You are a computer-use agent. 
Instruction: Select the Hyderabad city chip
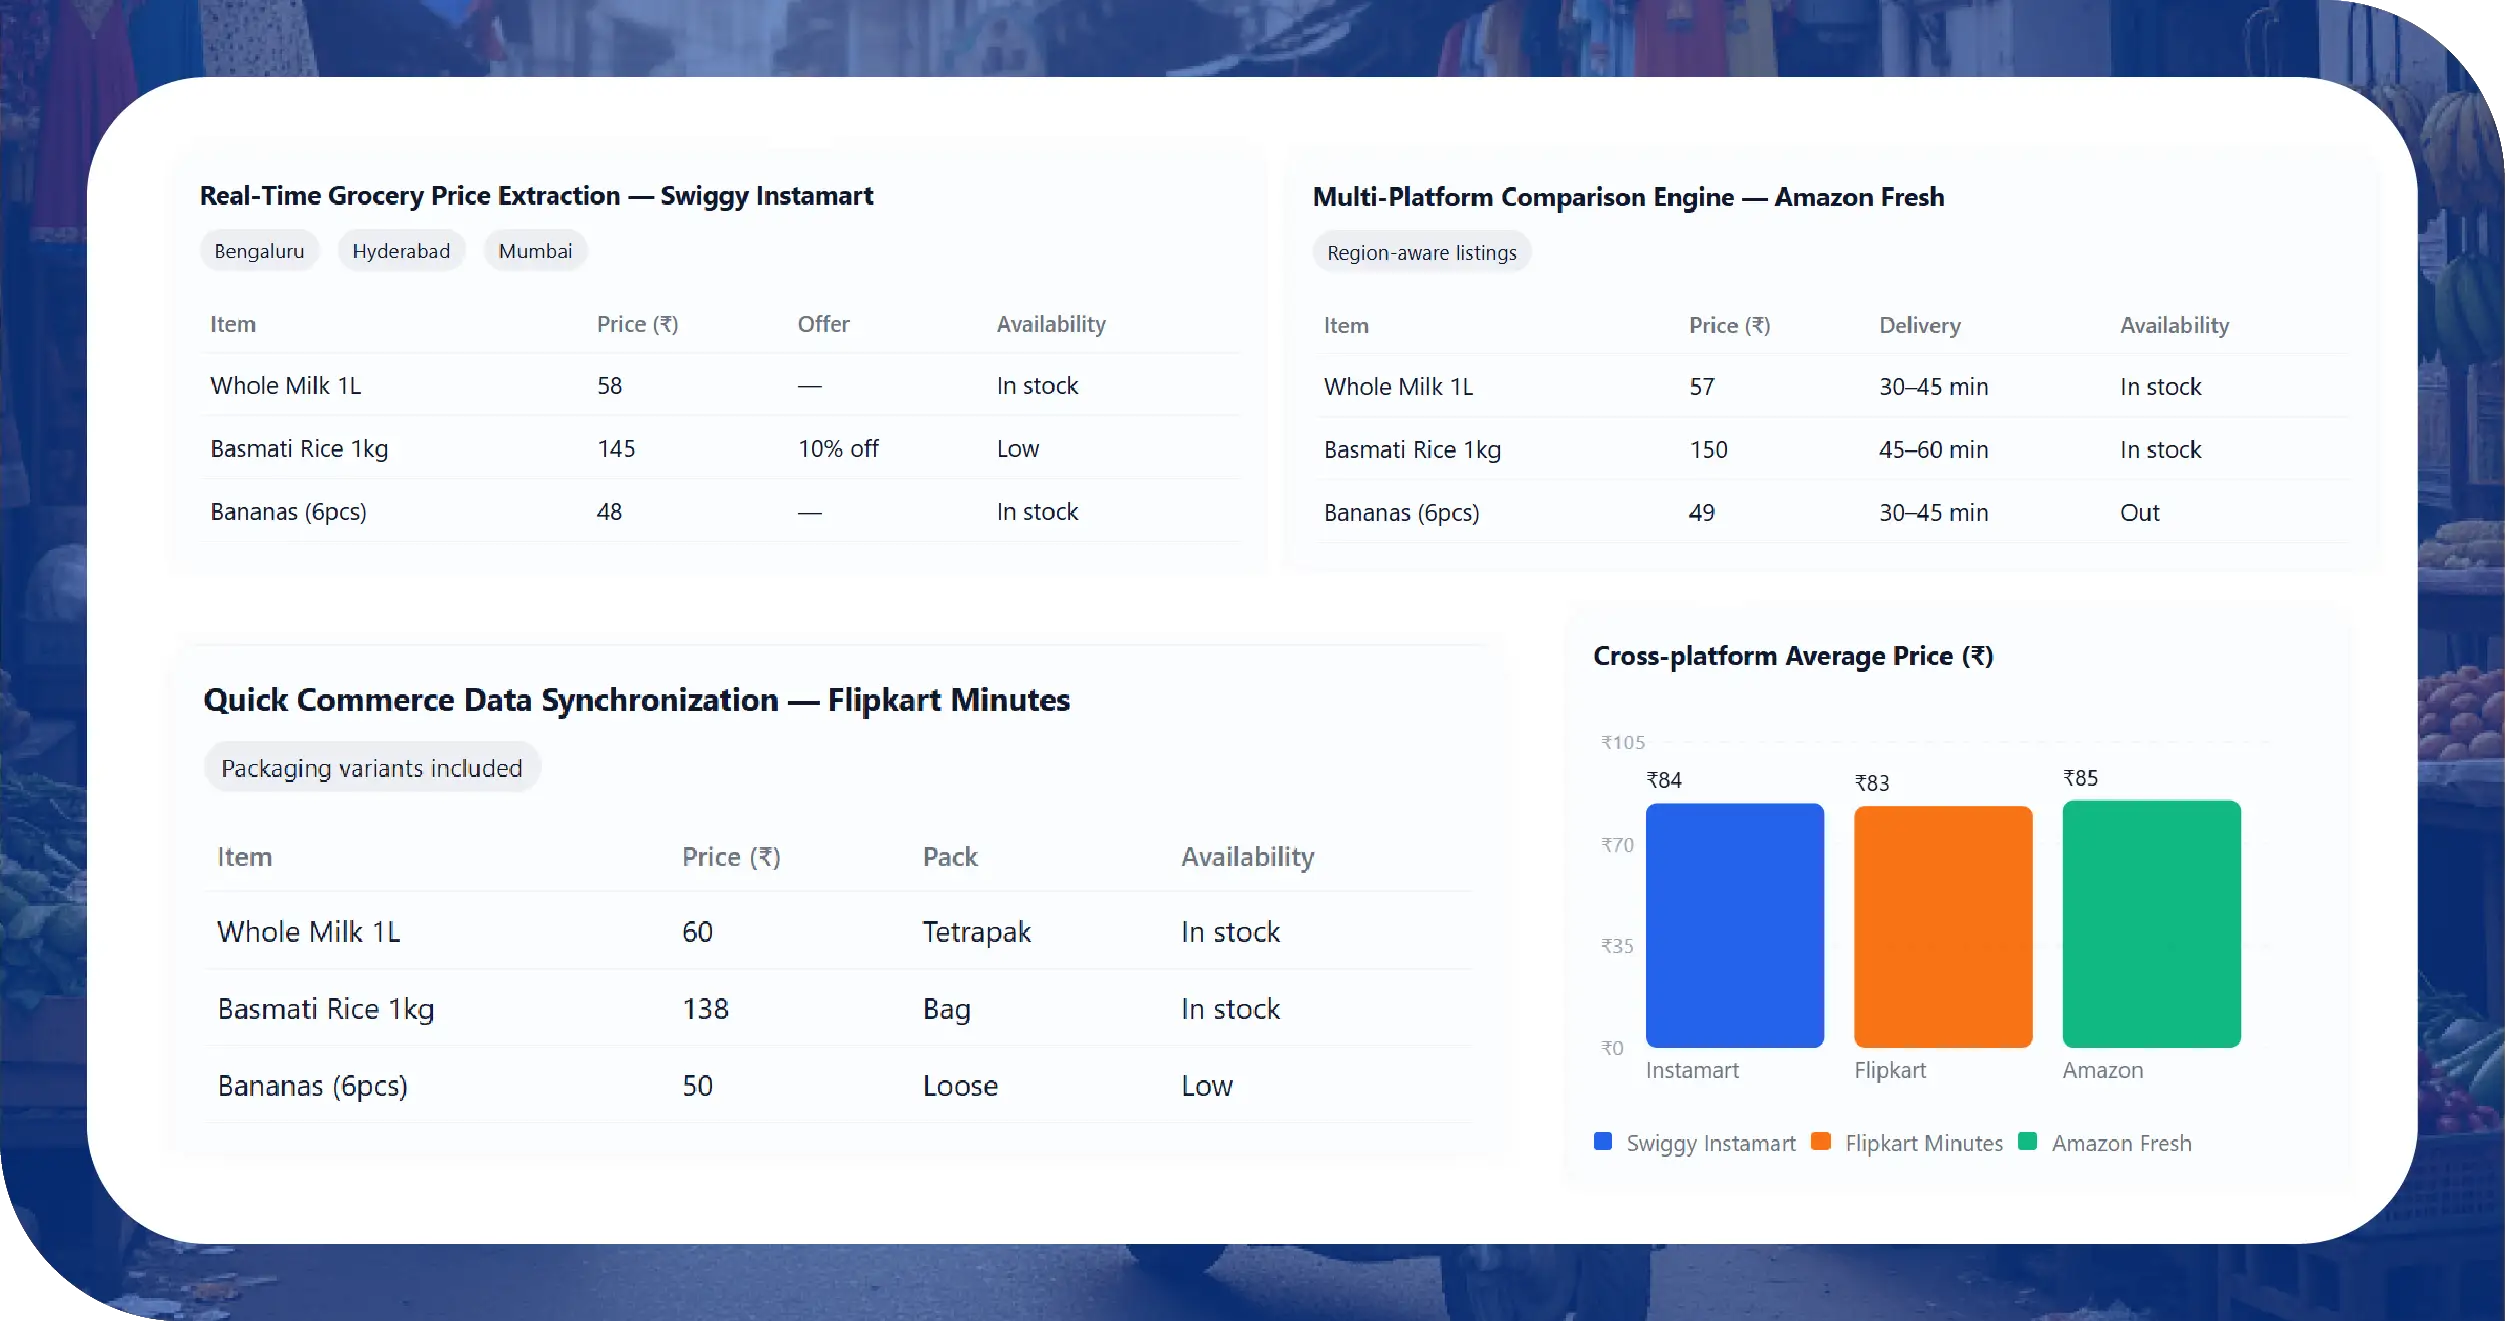401,250
